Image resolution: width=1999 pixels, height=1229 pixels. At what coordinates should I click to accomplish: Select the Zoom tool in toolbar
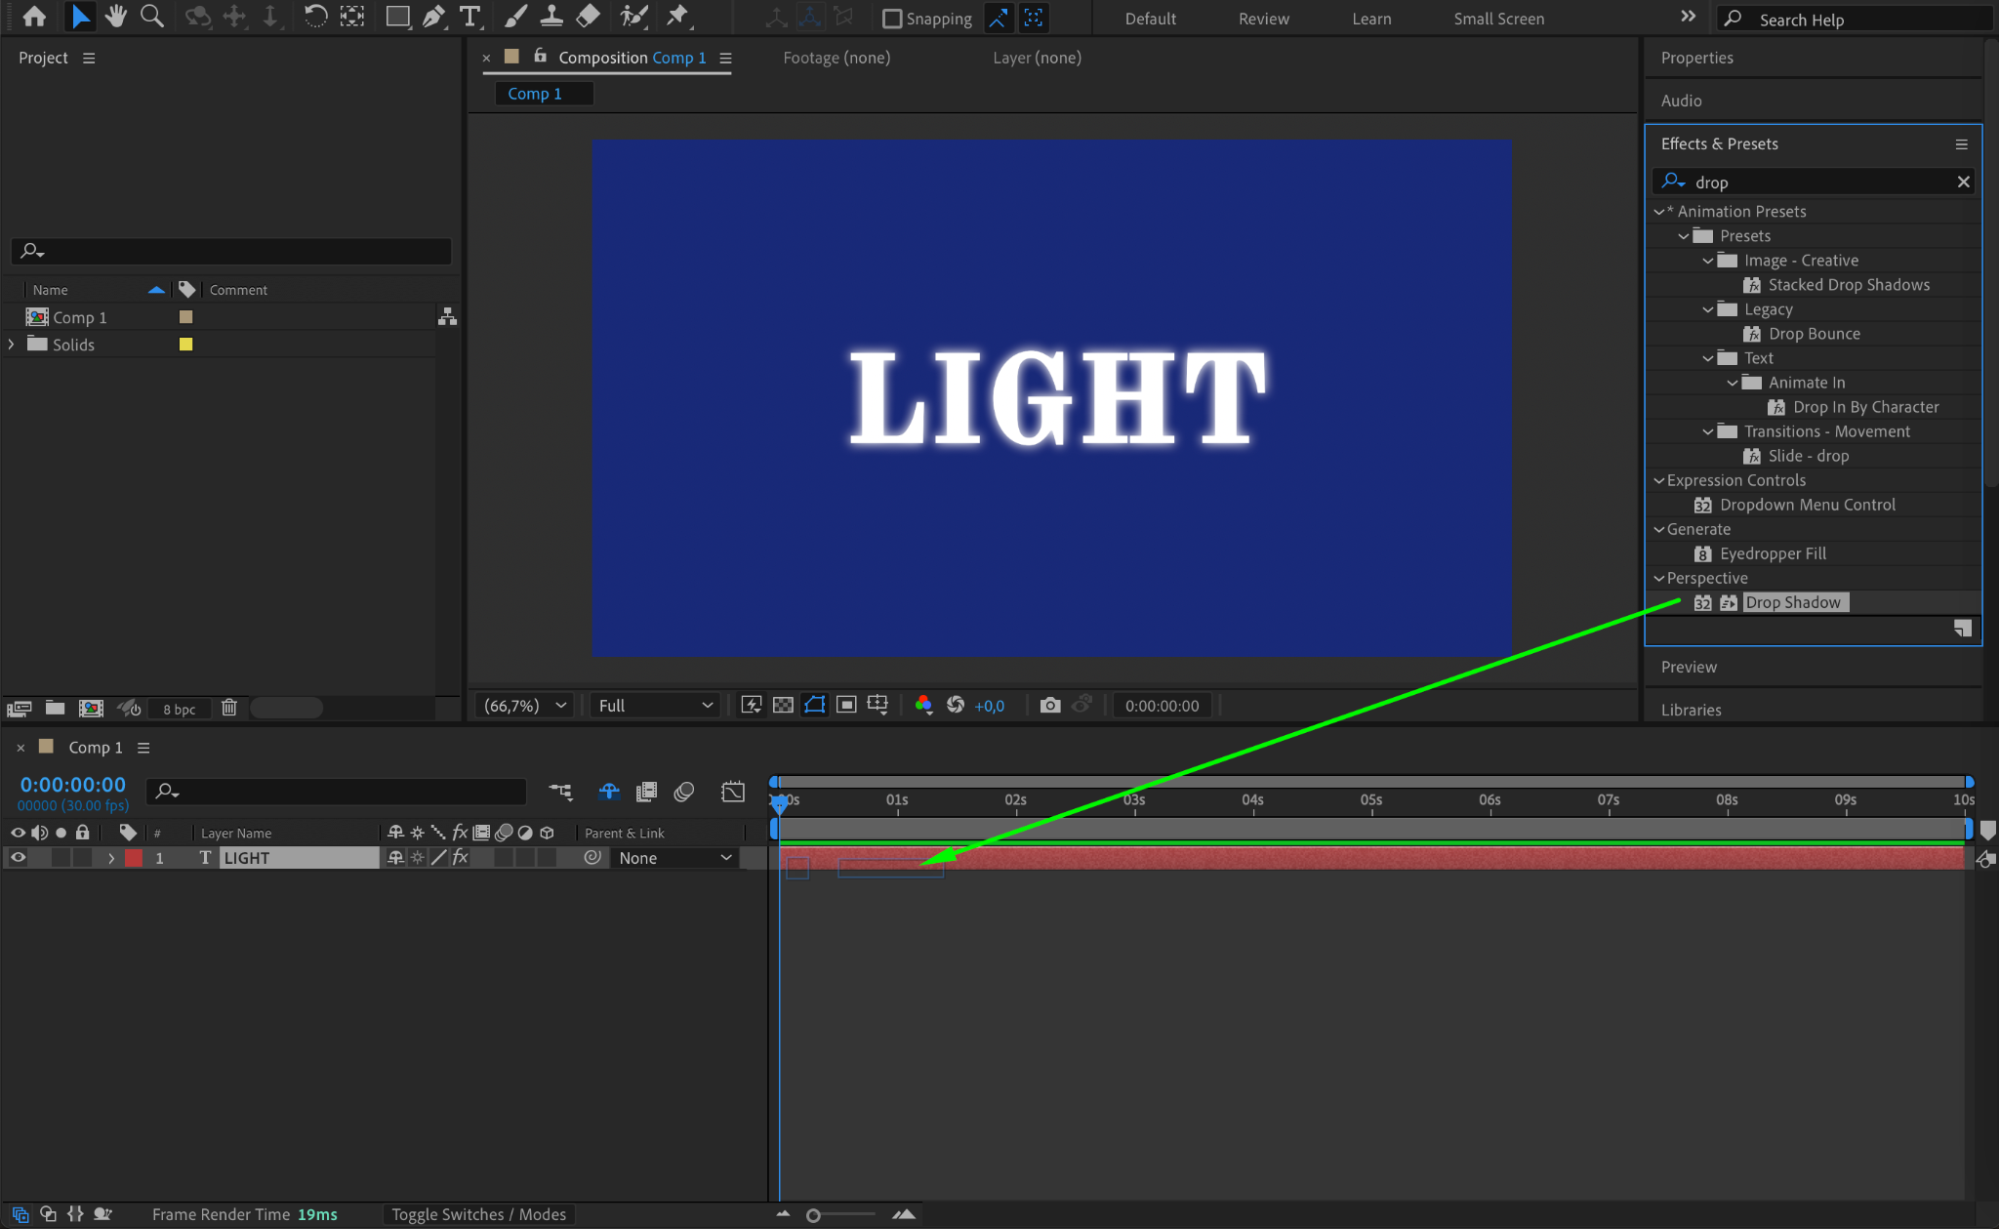pyautogui.click(x=152, y=16)
